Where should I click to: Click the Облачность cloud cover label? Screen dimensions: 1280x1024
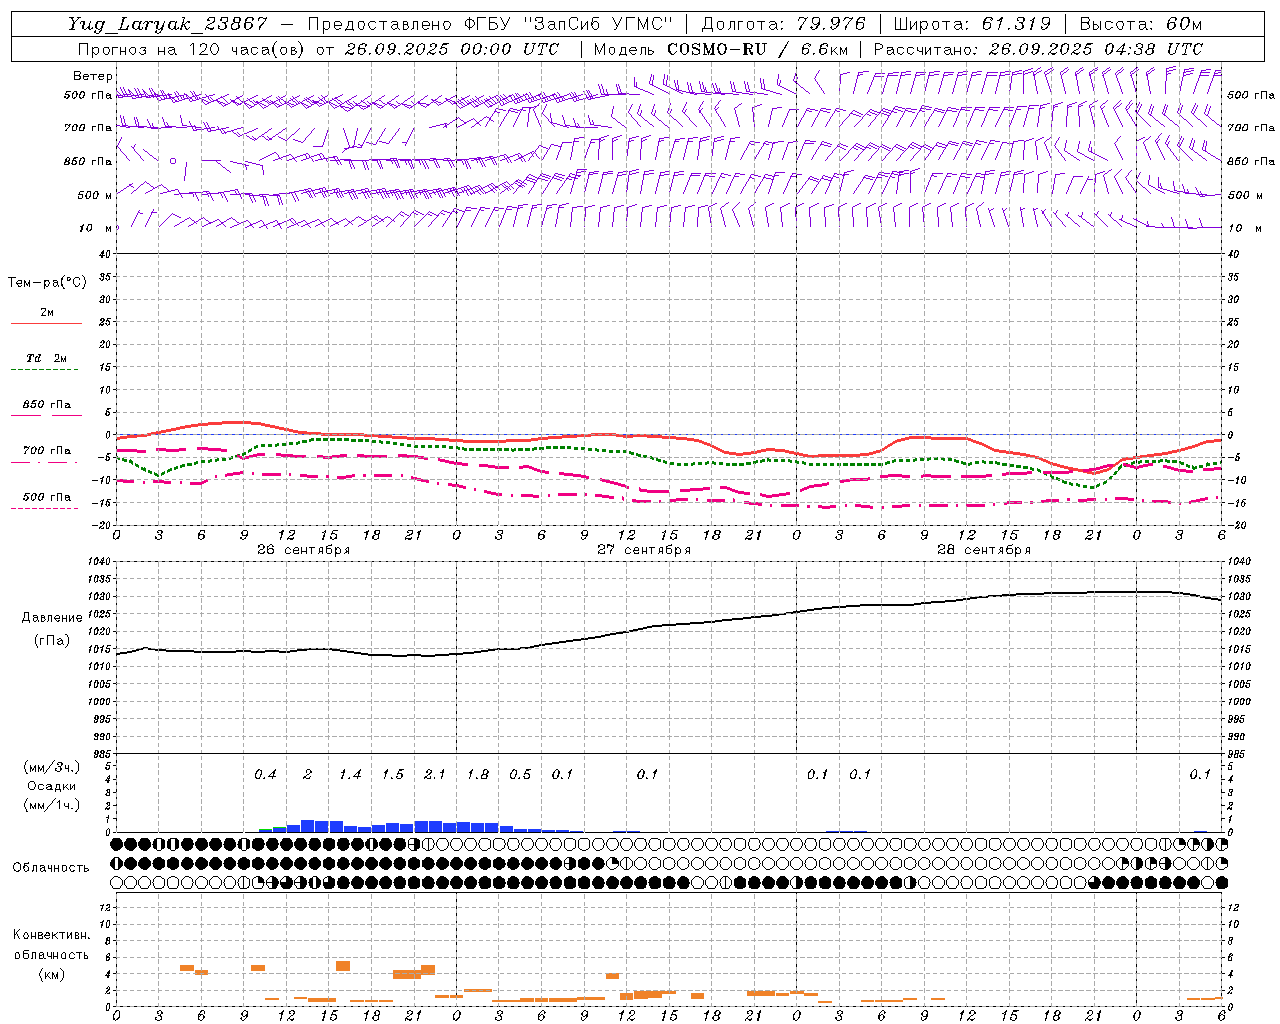point(51,867)
